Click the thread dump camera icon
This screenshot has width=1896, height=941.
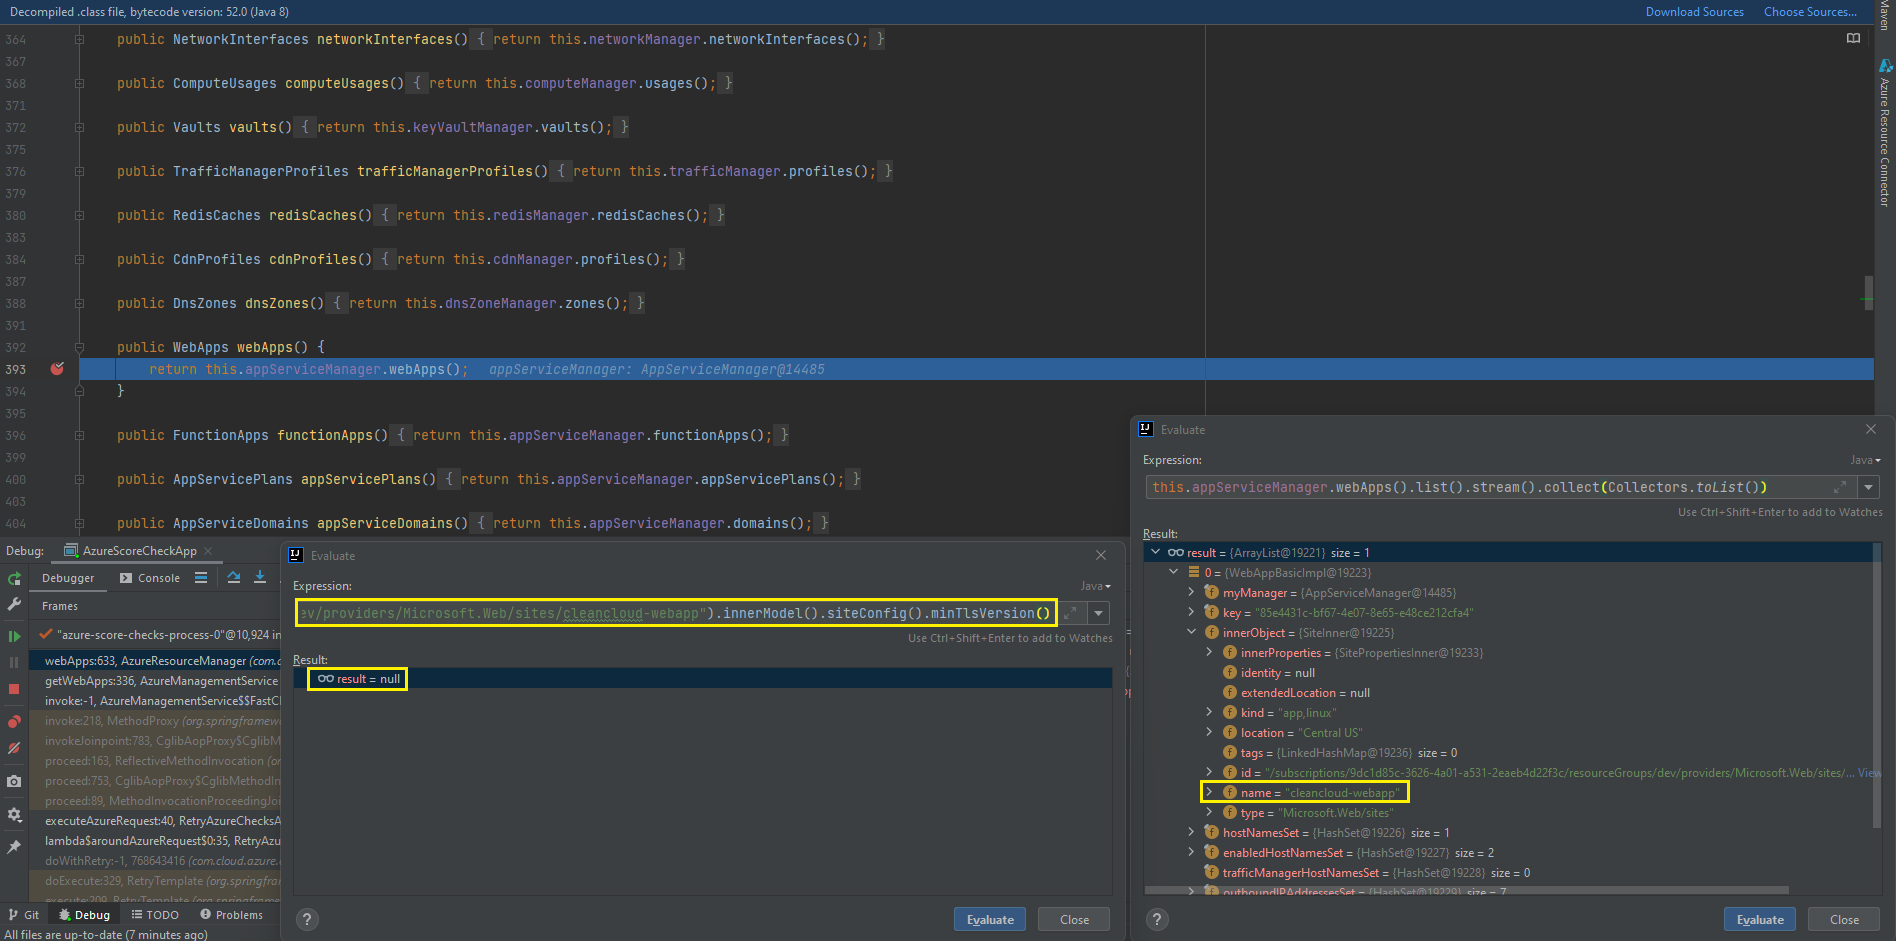click(x=14, y=781)
